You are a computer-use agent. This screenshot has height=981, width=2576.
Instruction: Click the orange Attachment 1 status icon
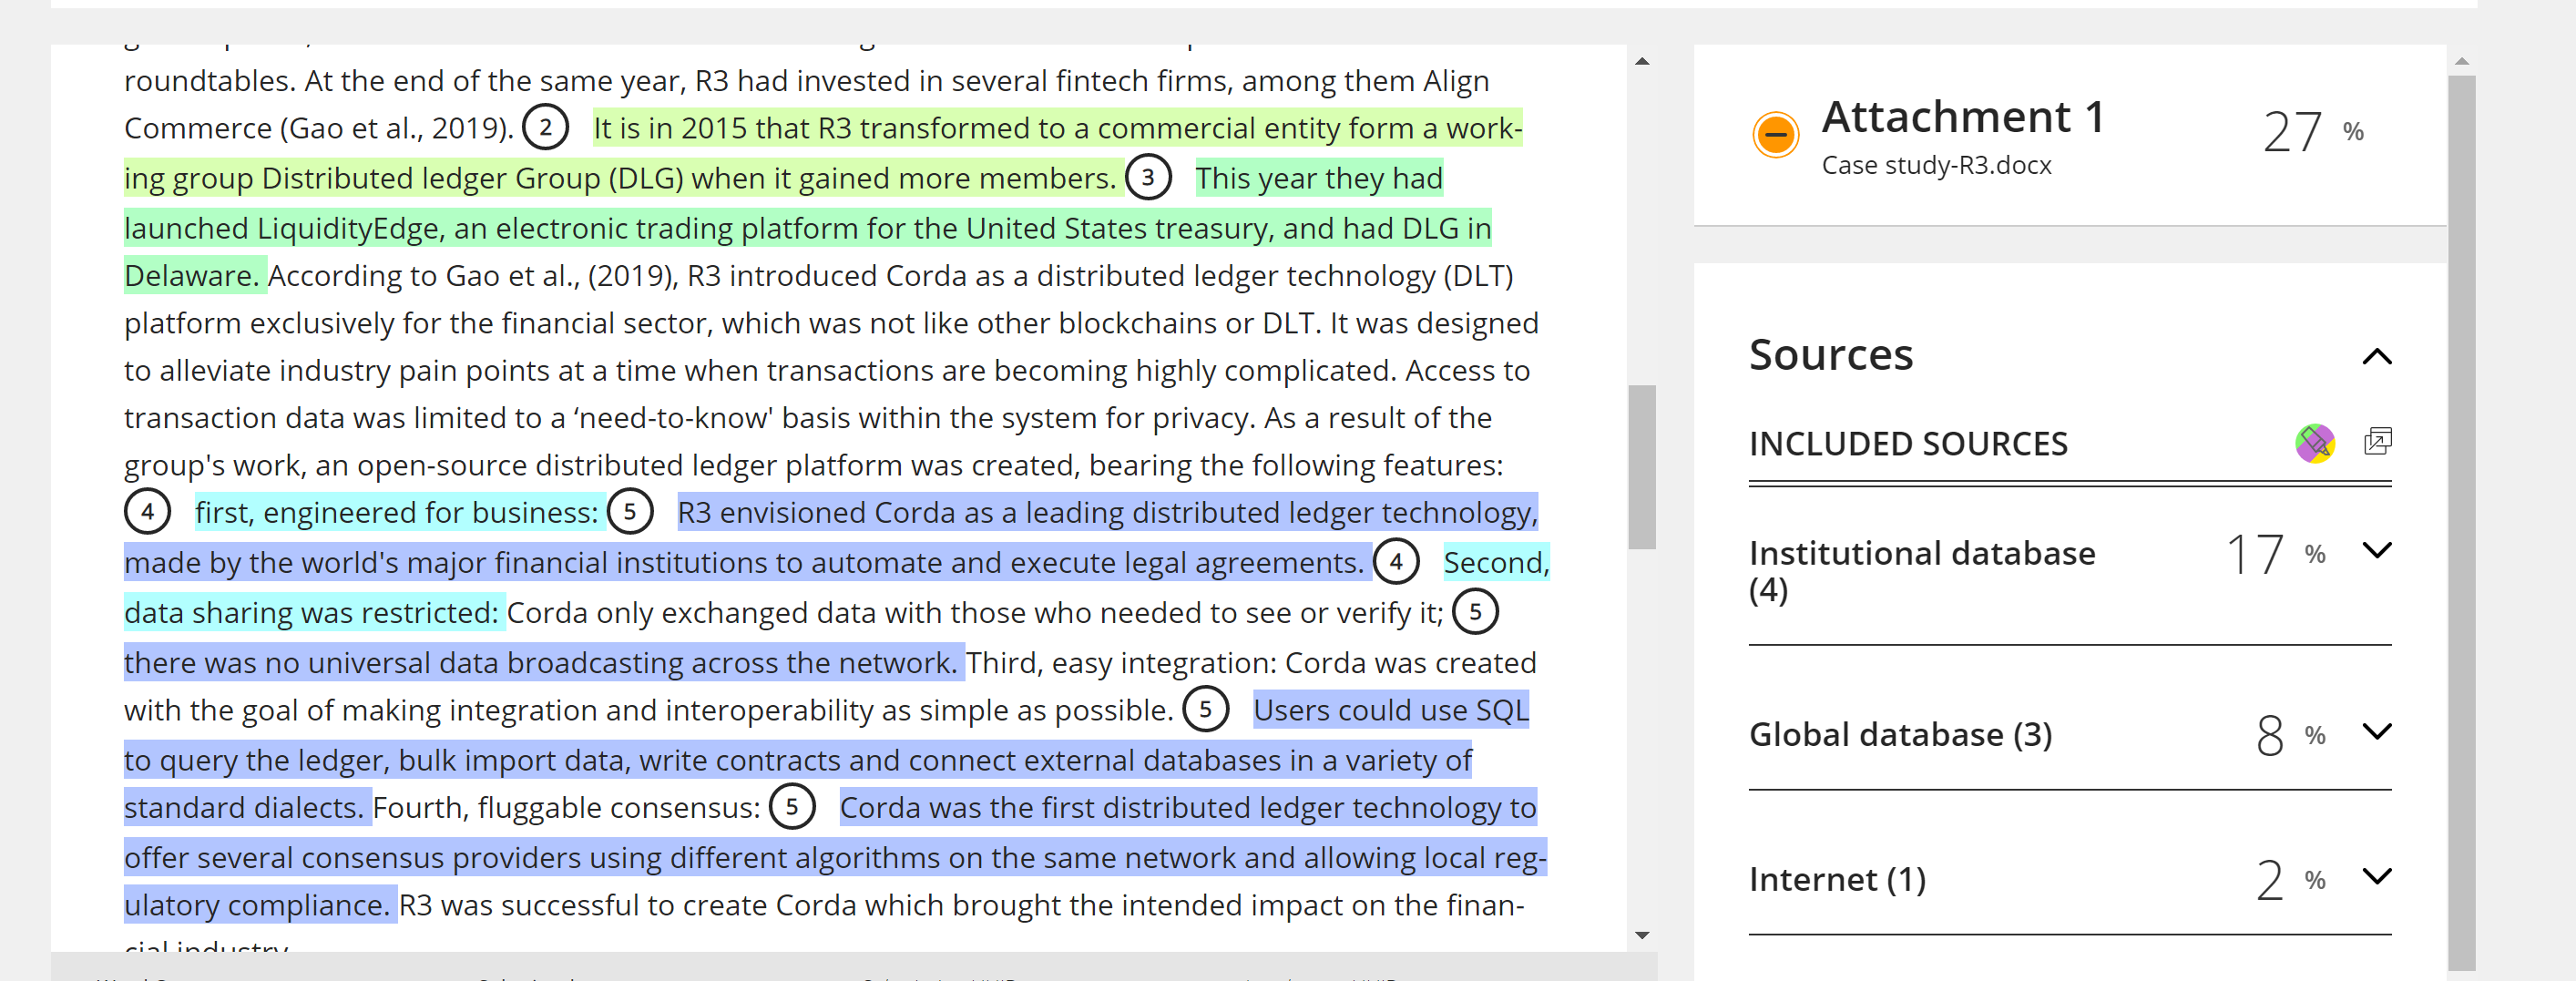tap(1775, 134)
